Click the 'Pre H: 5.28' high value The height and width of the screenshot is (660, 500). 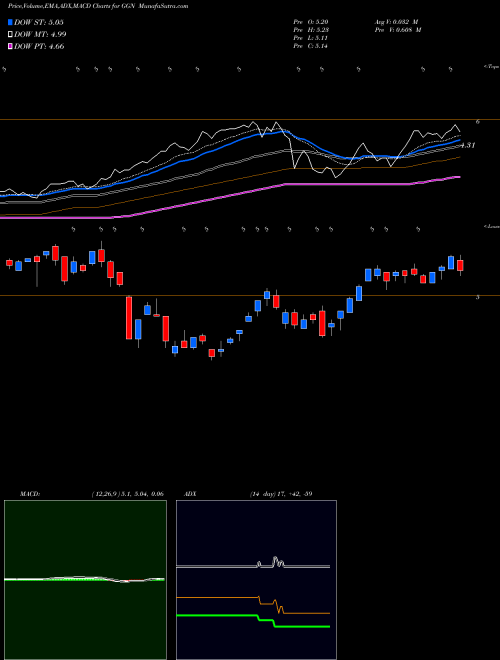pyautogui.click(x=311, y=30)
